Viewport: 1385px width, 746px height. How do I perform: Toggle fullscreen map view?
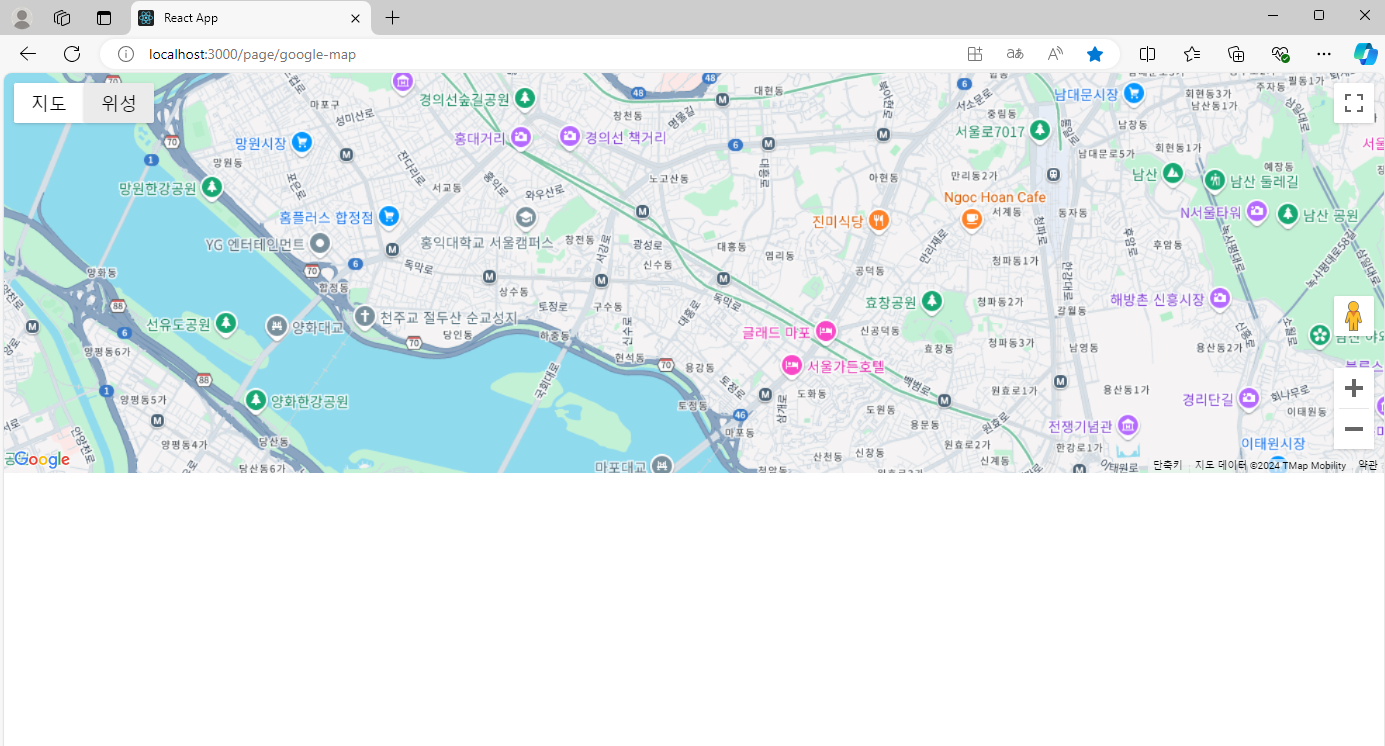(1354, 103)
